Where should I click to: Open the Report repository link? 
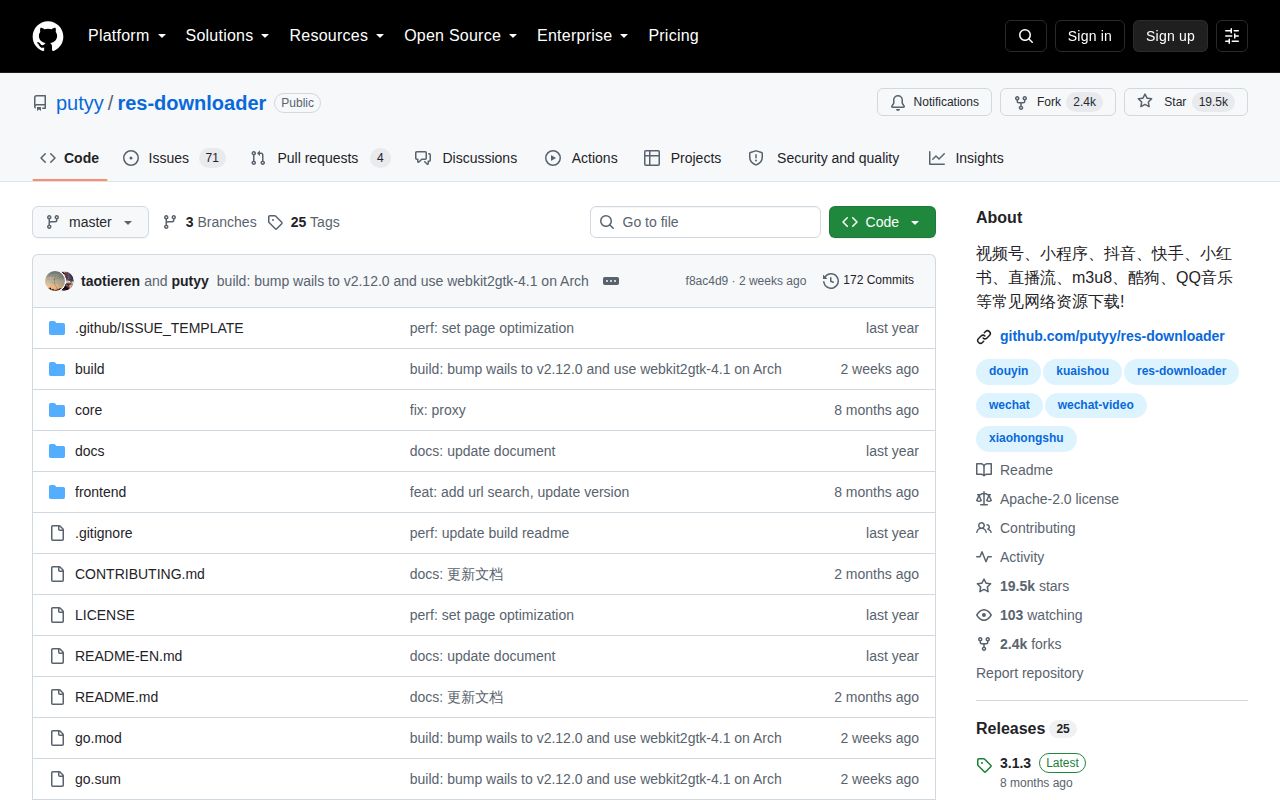coord(1030,673)
